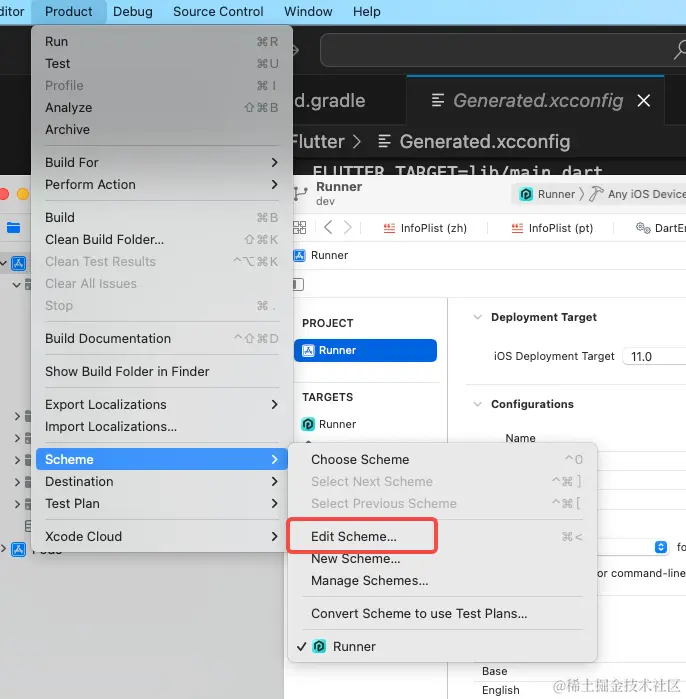The width and height of the screenshot is (686, 699).
Task: Click the English localization row
Action: 501,690
